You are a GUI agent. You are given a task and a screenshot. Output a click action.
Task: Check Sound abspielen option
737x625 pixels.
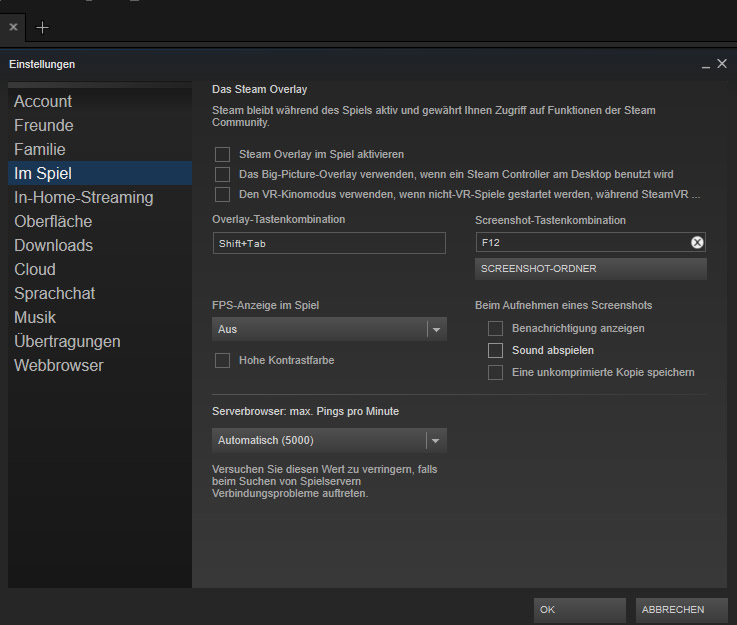[x=495, y=351]
